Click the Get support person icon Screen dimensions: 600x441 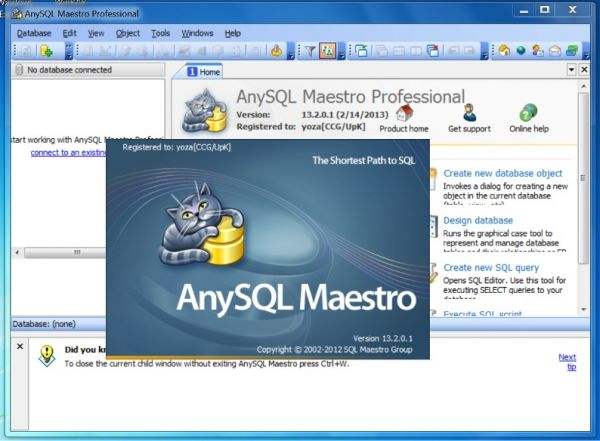[470, 113]
